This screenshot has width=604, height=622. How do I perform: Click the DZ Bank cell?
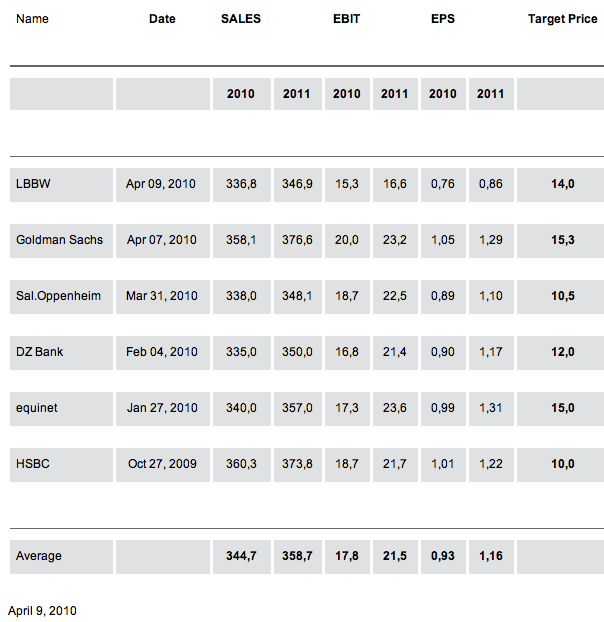pyautogui.click(x=39, y=352)
